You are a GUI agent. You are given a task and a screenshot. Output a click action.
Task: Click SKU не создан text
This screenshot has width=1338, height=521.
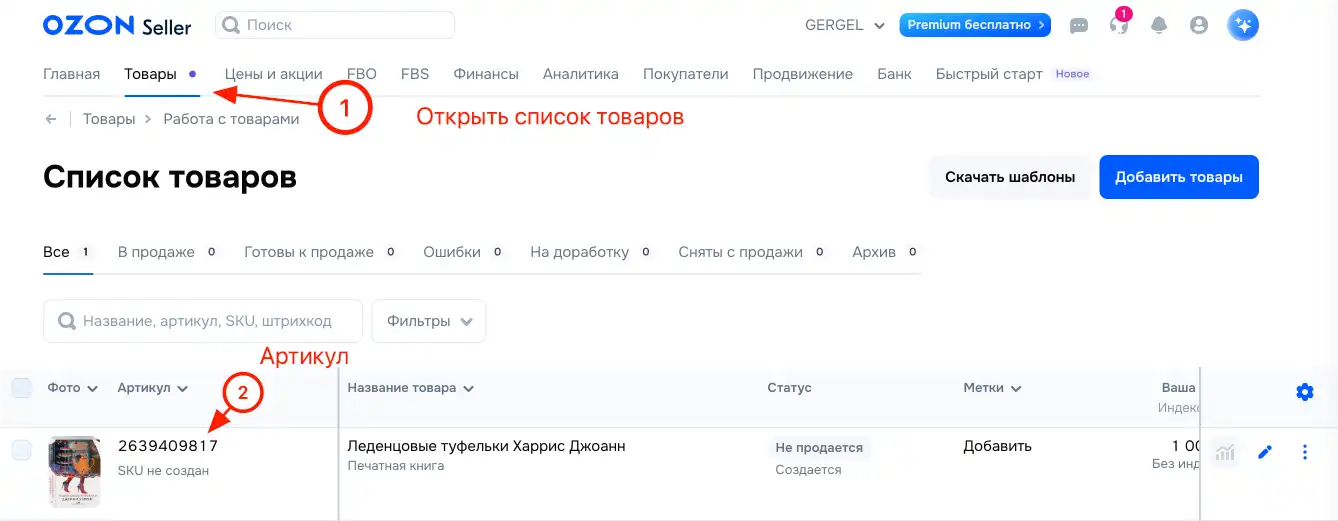tap(163, 470)
